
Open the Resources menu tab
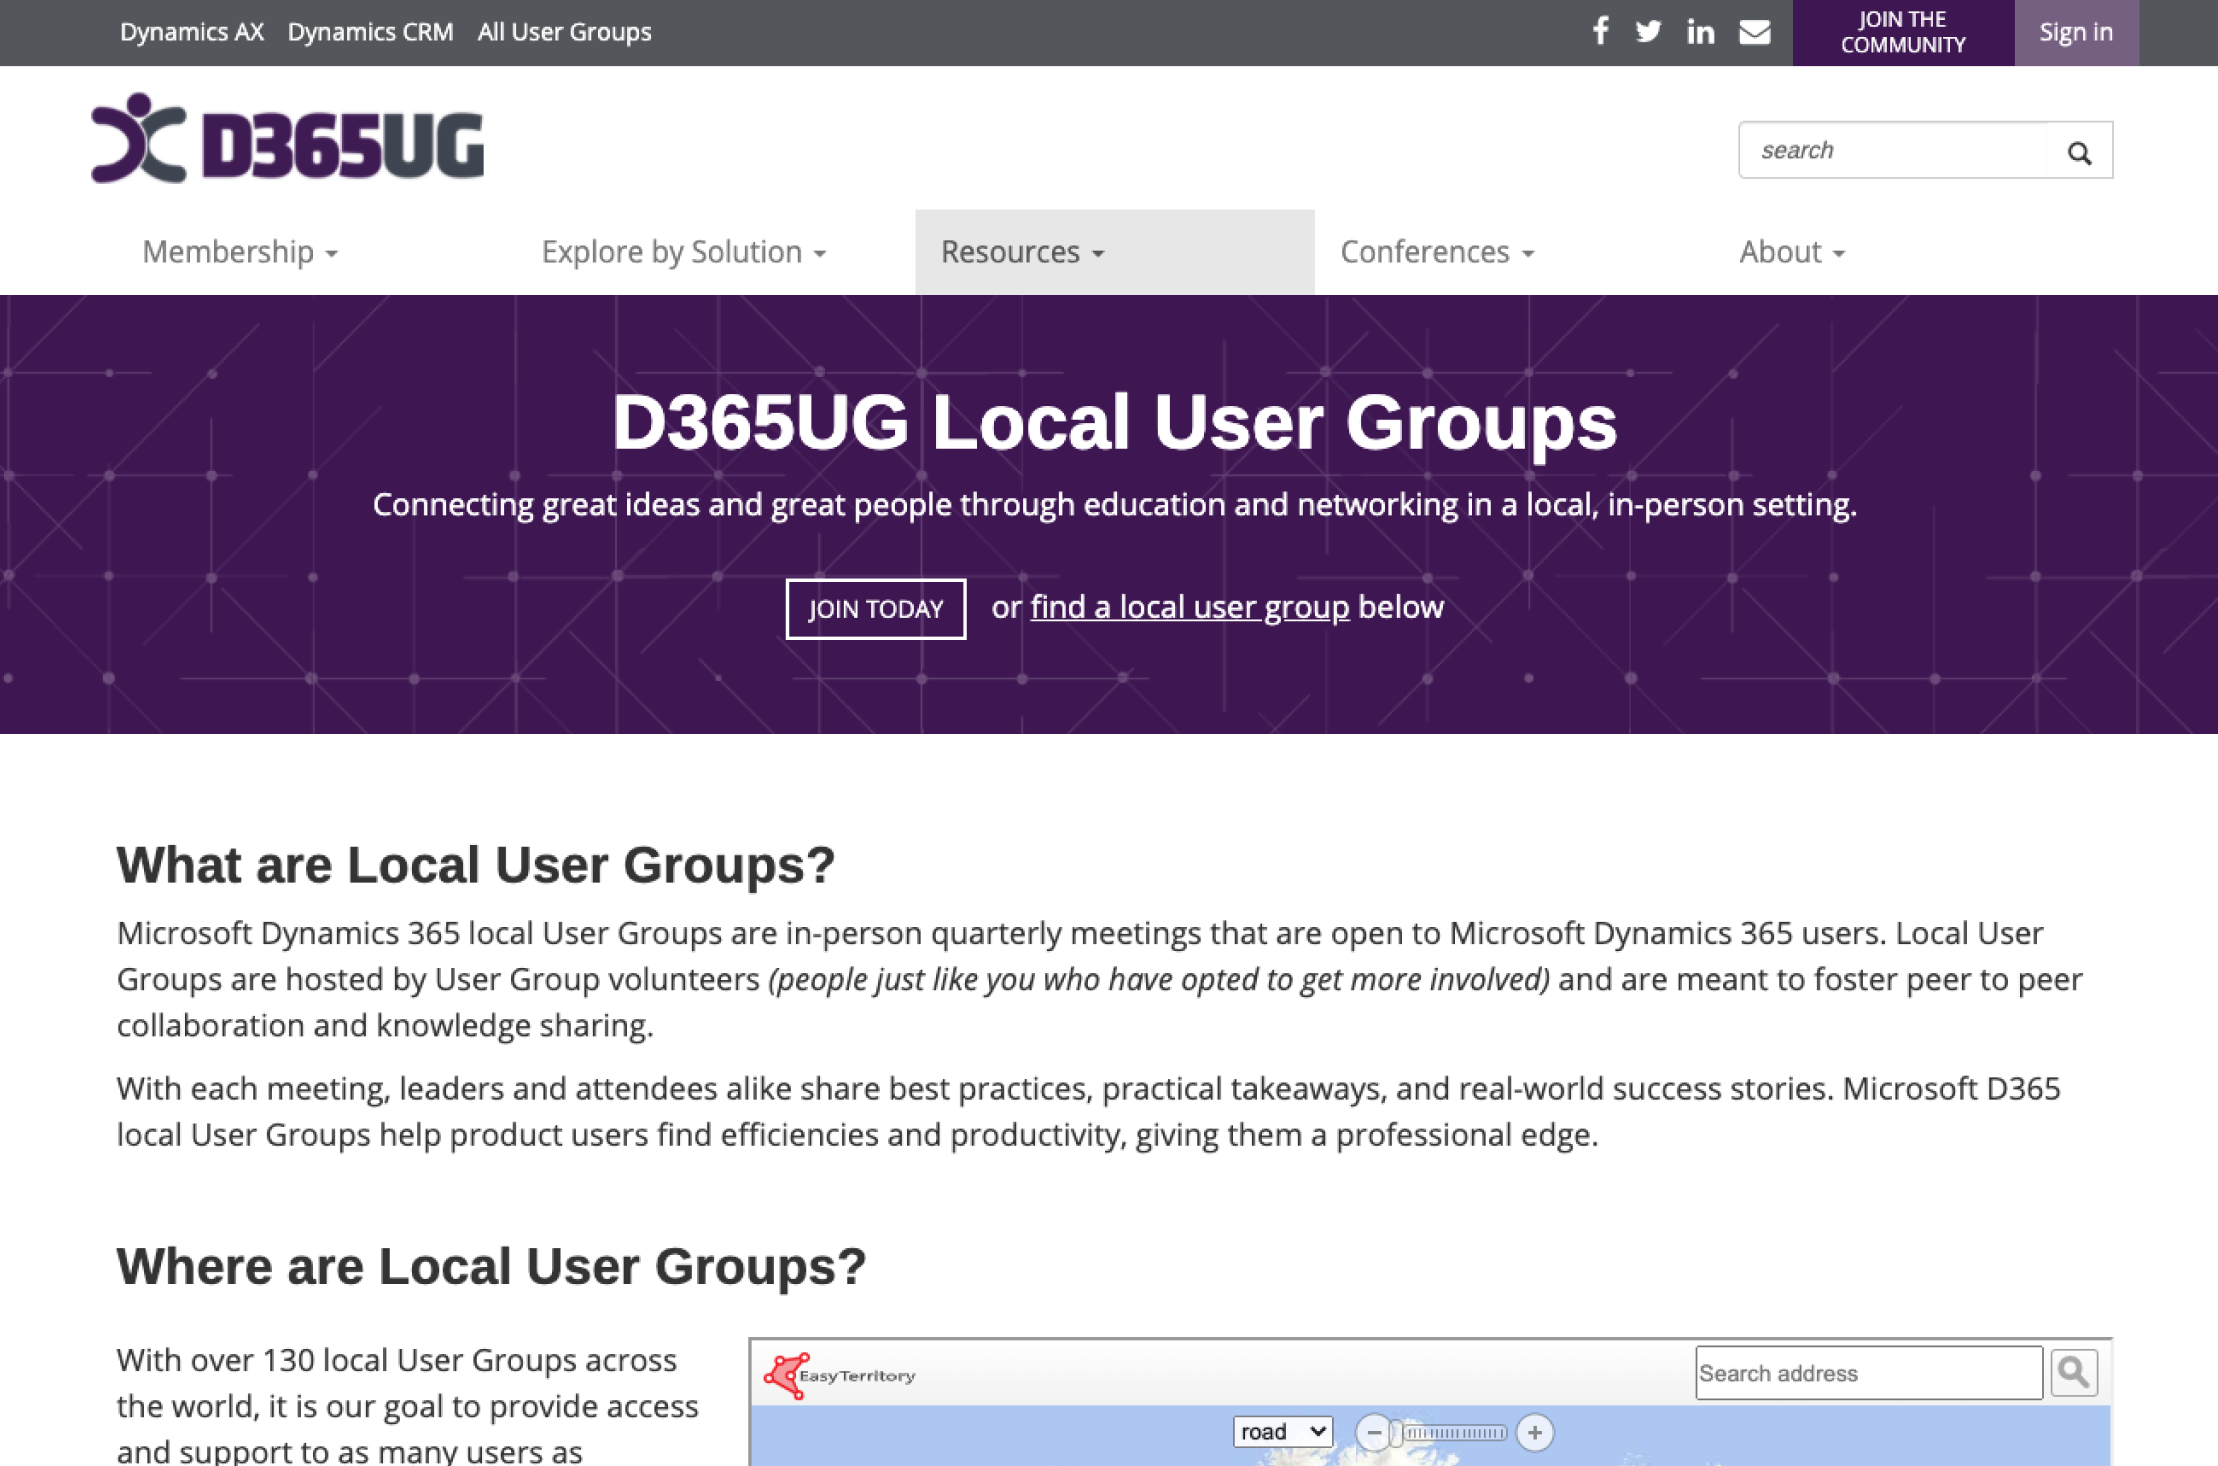tap(1022, 252)
